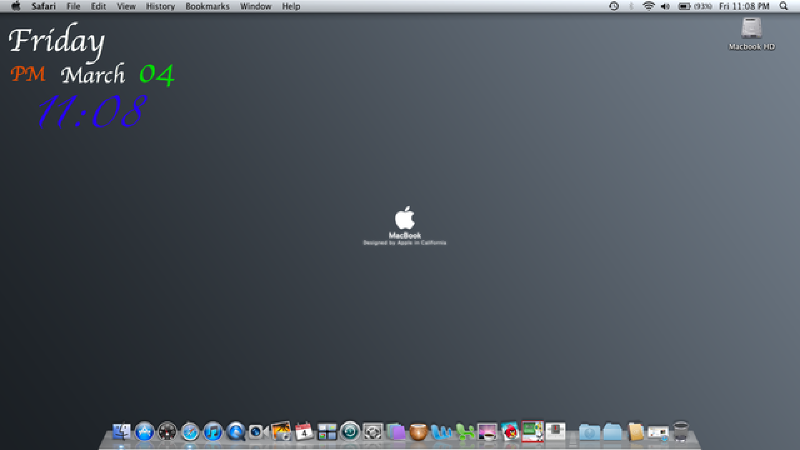Image resolution: width=800 pixels, height=450 pixels.
Task: Open the Help menu
Action: click(291, 6)
